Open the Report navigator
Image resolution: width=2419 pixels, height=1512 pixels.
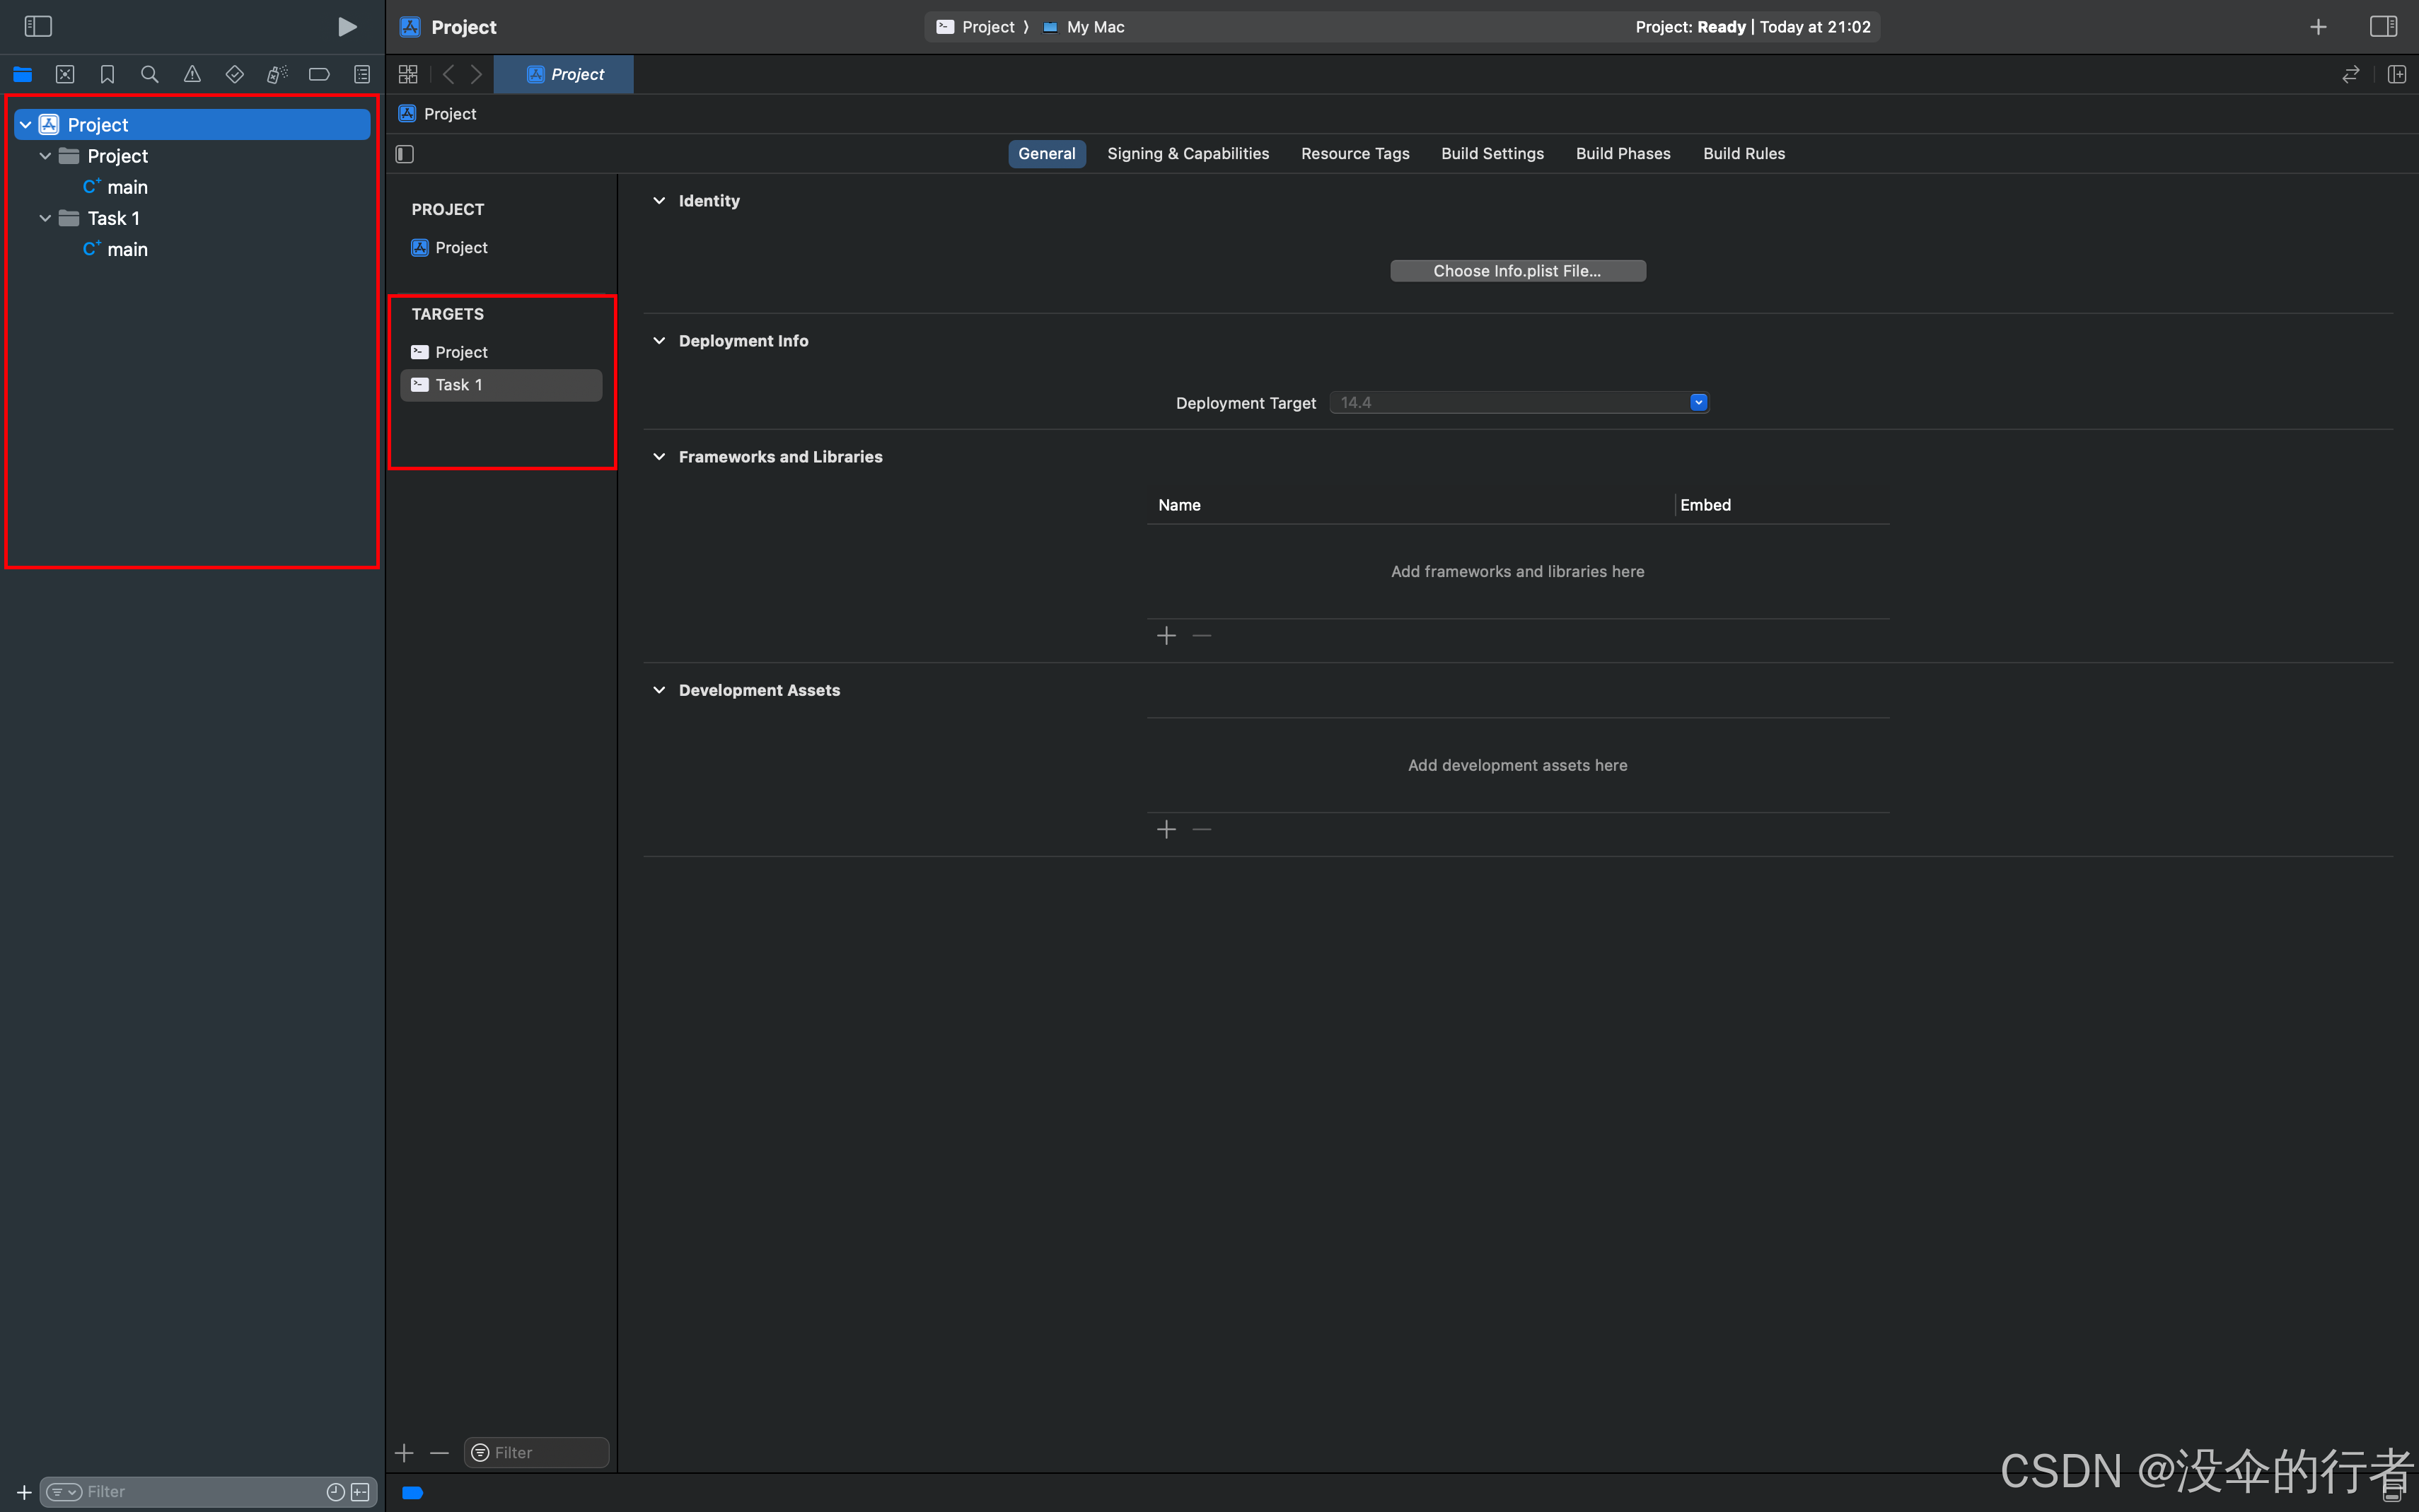pyautogui.click(x=362, y=74)
